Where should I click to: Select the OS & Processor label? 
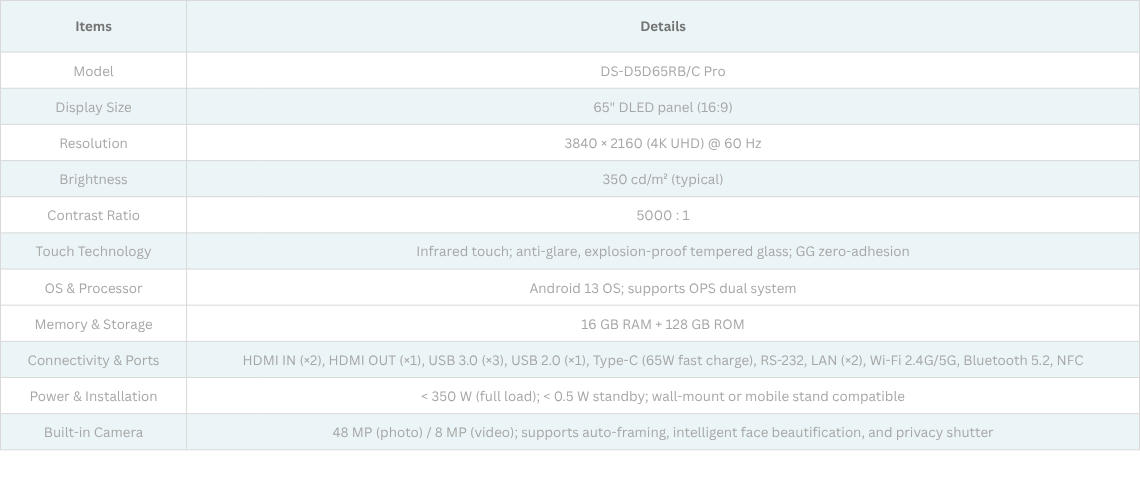[93, 288]
